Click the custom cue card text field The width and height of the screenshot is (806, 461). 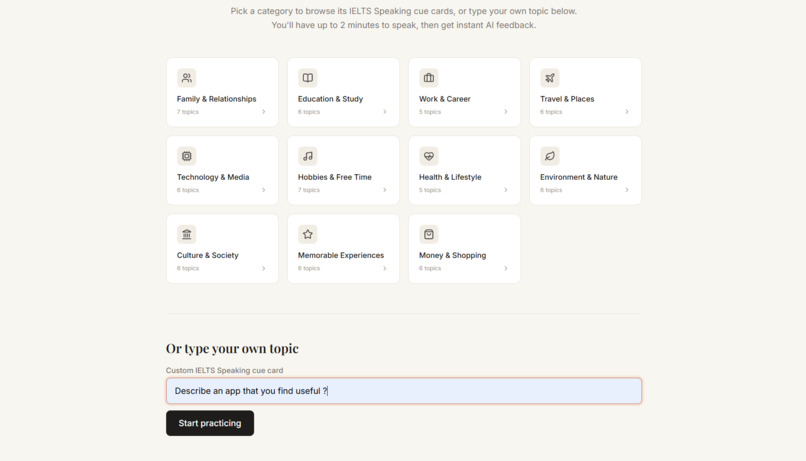[404, 391]
